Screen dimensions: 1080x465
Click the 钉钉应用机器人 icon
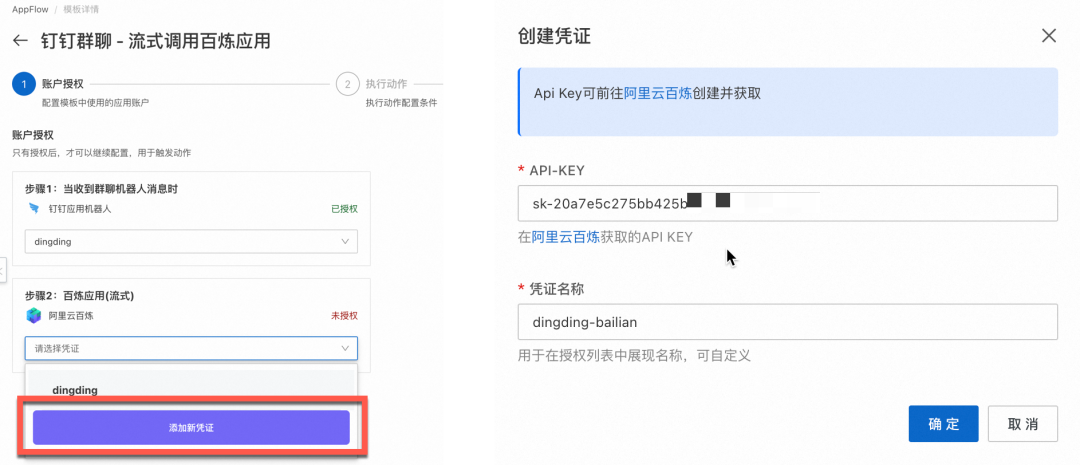(x=34, y=209)
